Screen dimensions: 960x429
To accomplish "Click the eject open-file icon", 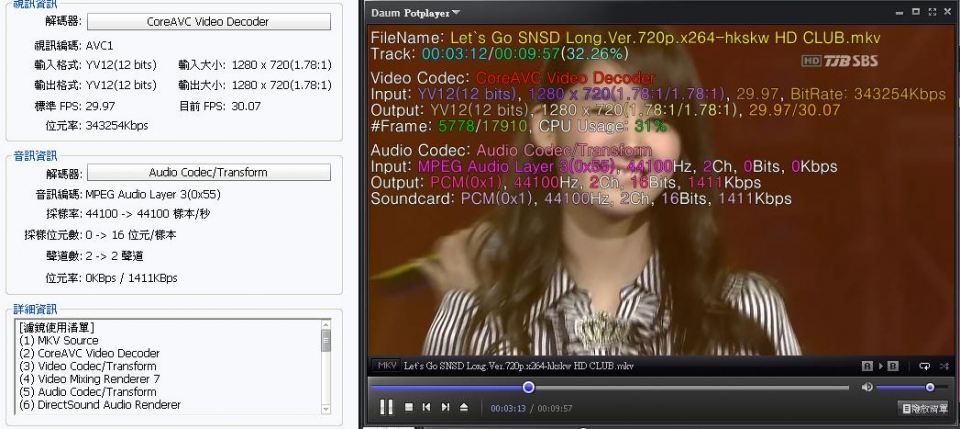I will 464,407.
